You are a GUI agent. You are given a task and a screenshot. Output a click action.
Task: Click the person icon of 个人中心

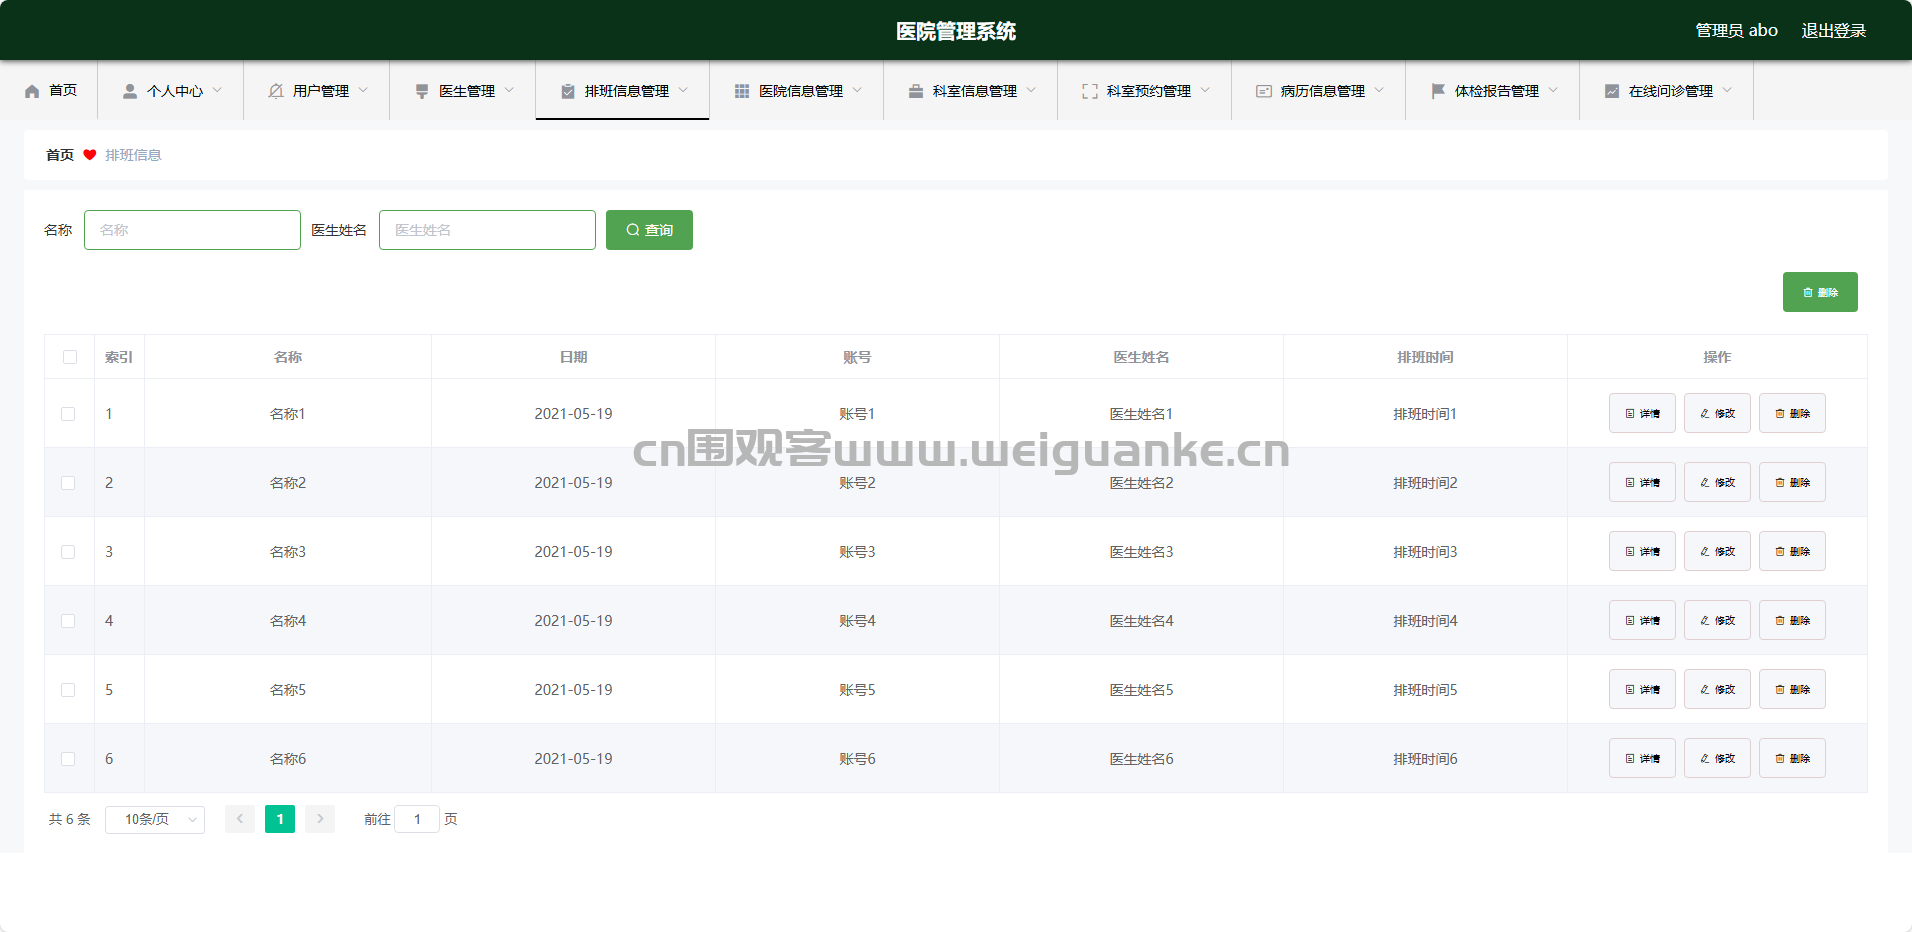pos(130,91)
